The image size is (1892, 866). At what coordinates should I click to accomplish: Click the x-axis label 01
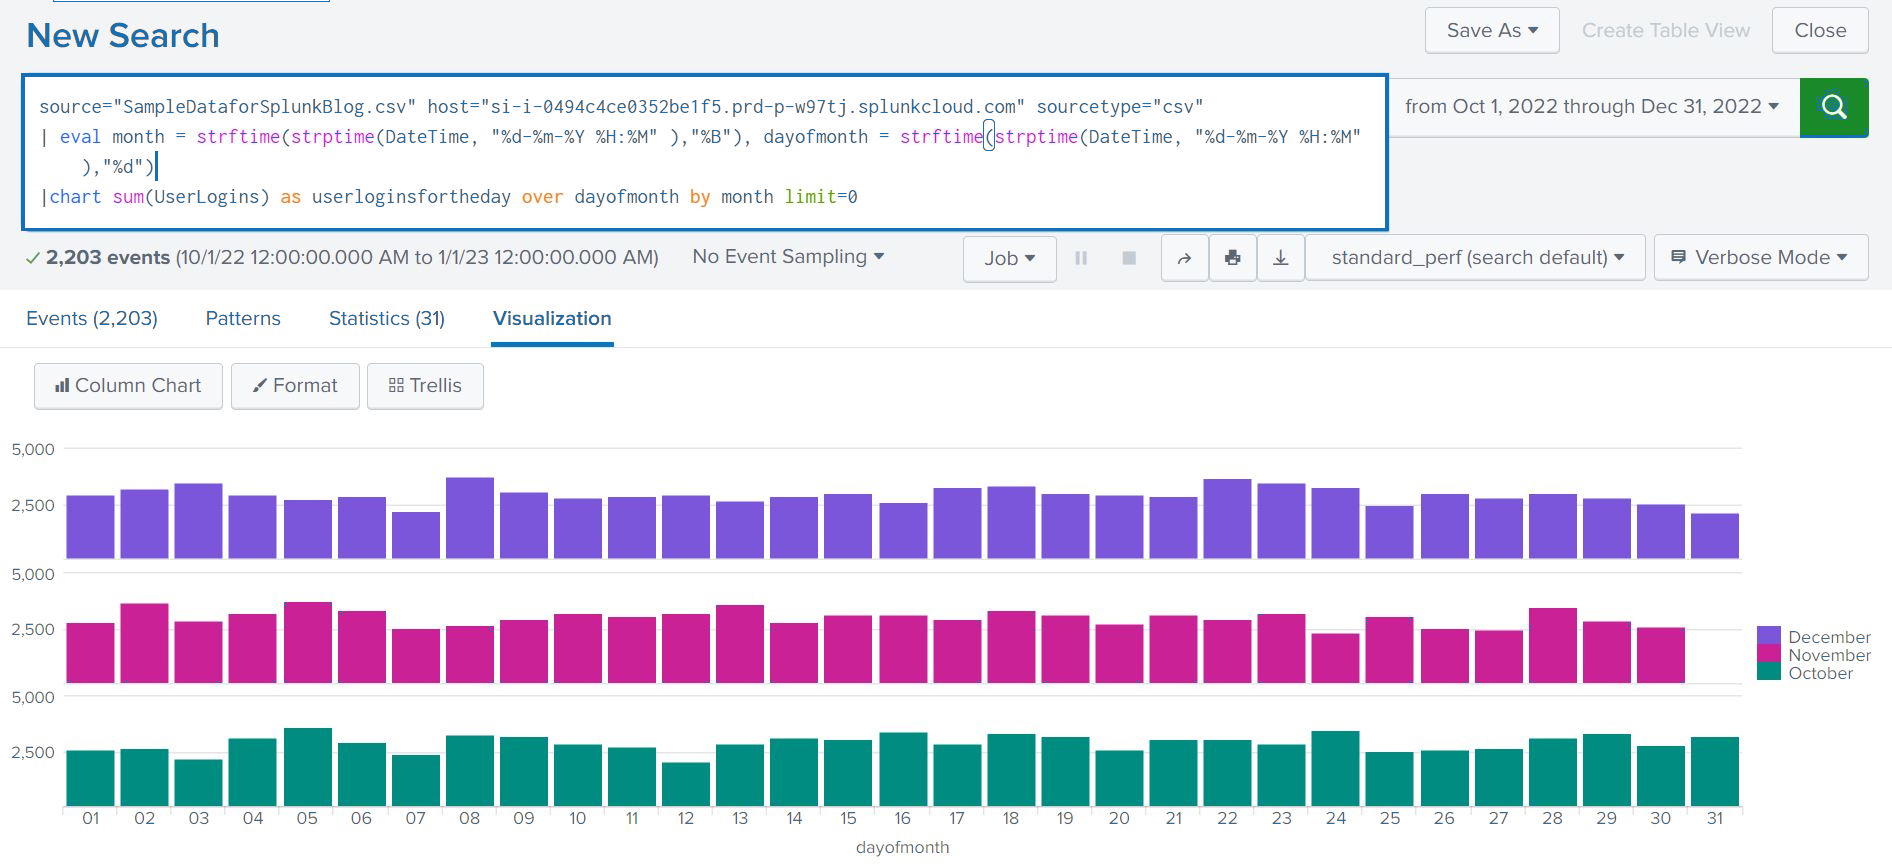tap(91, 818)
